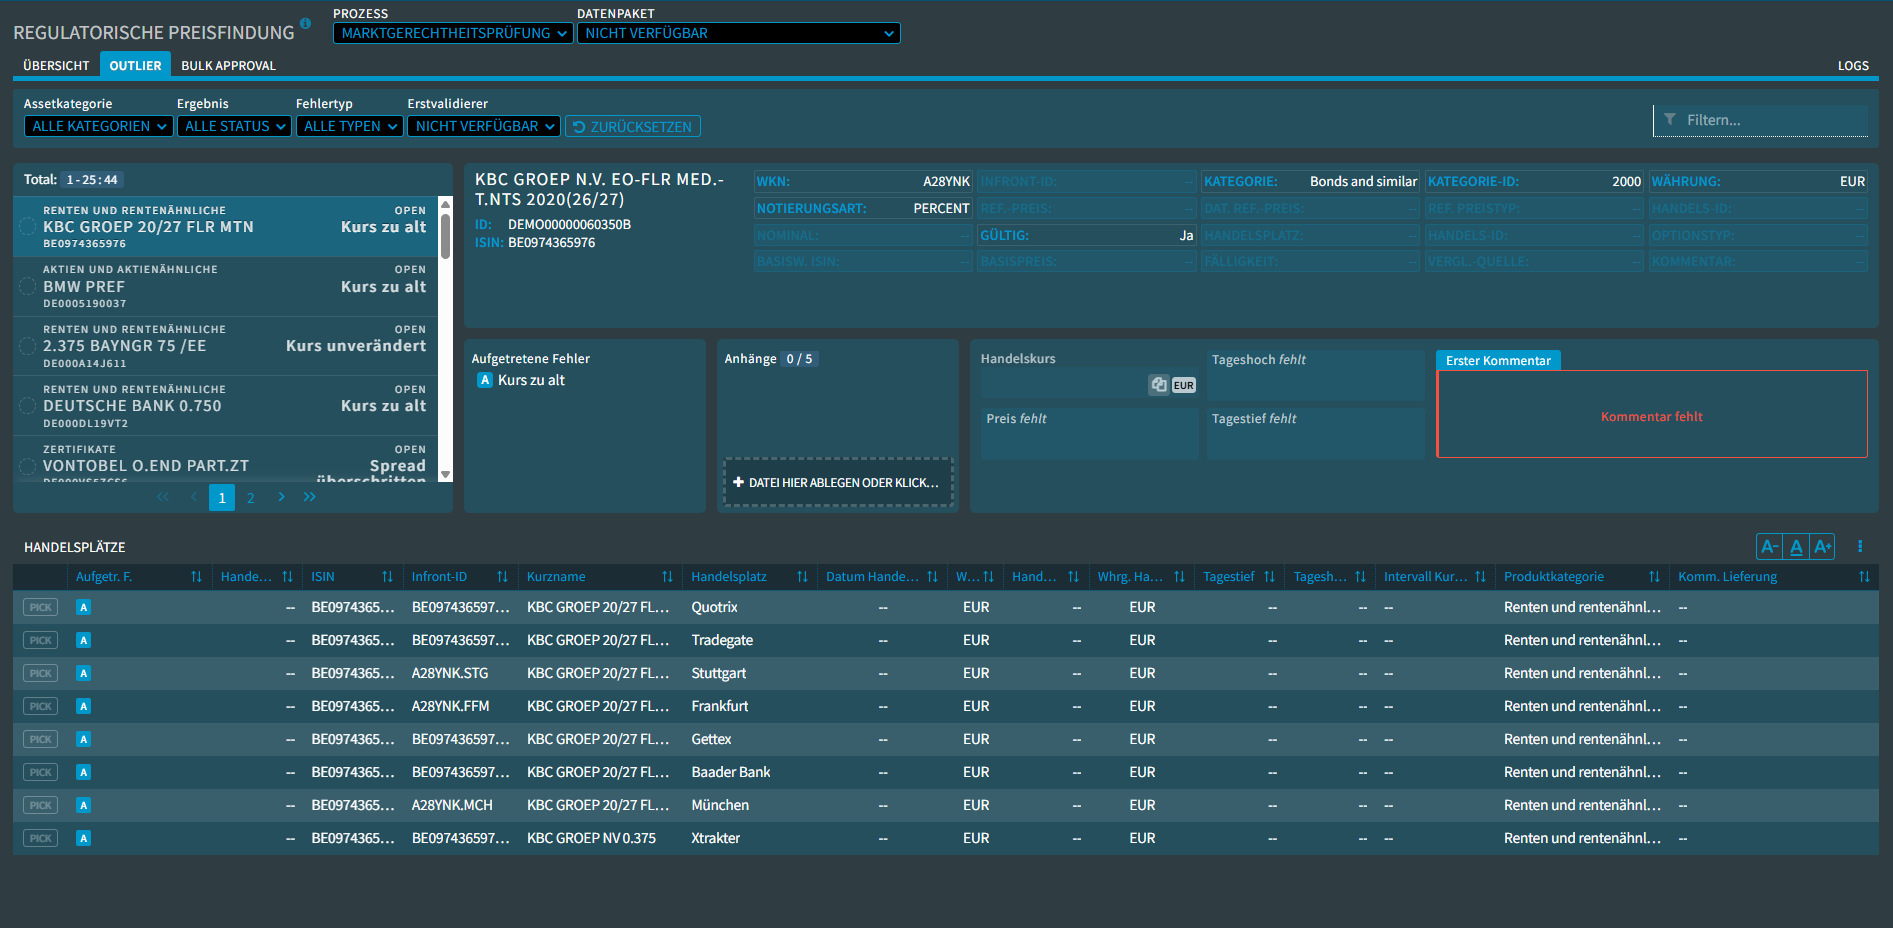Increase table font size with A+ icon

pos(1822,546)
